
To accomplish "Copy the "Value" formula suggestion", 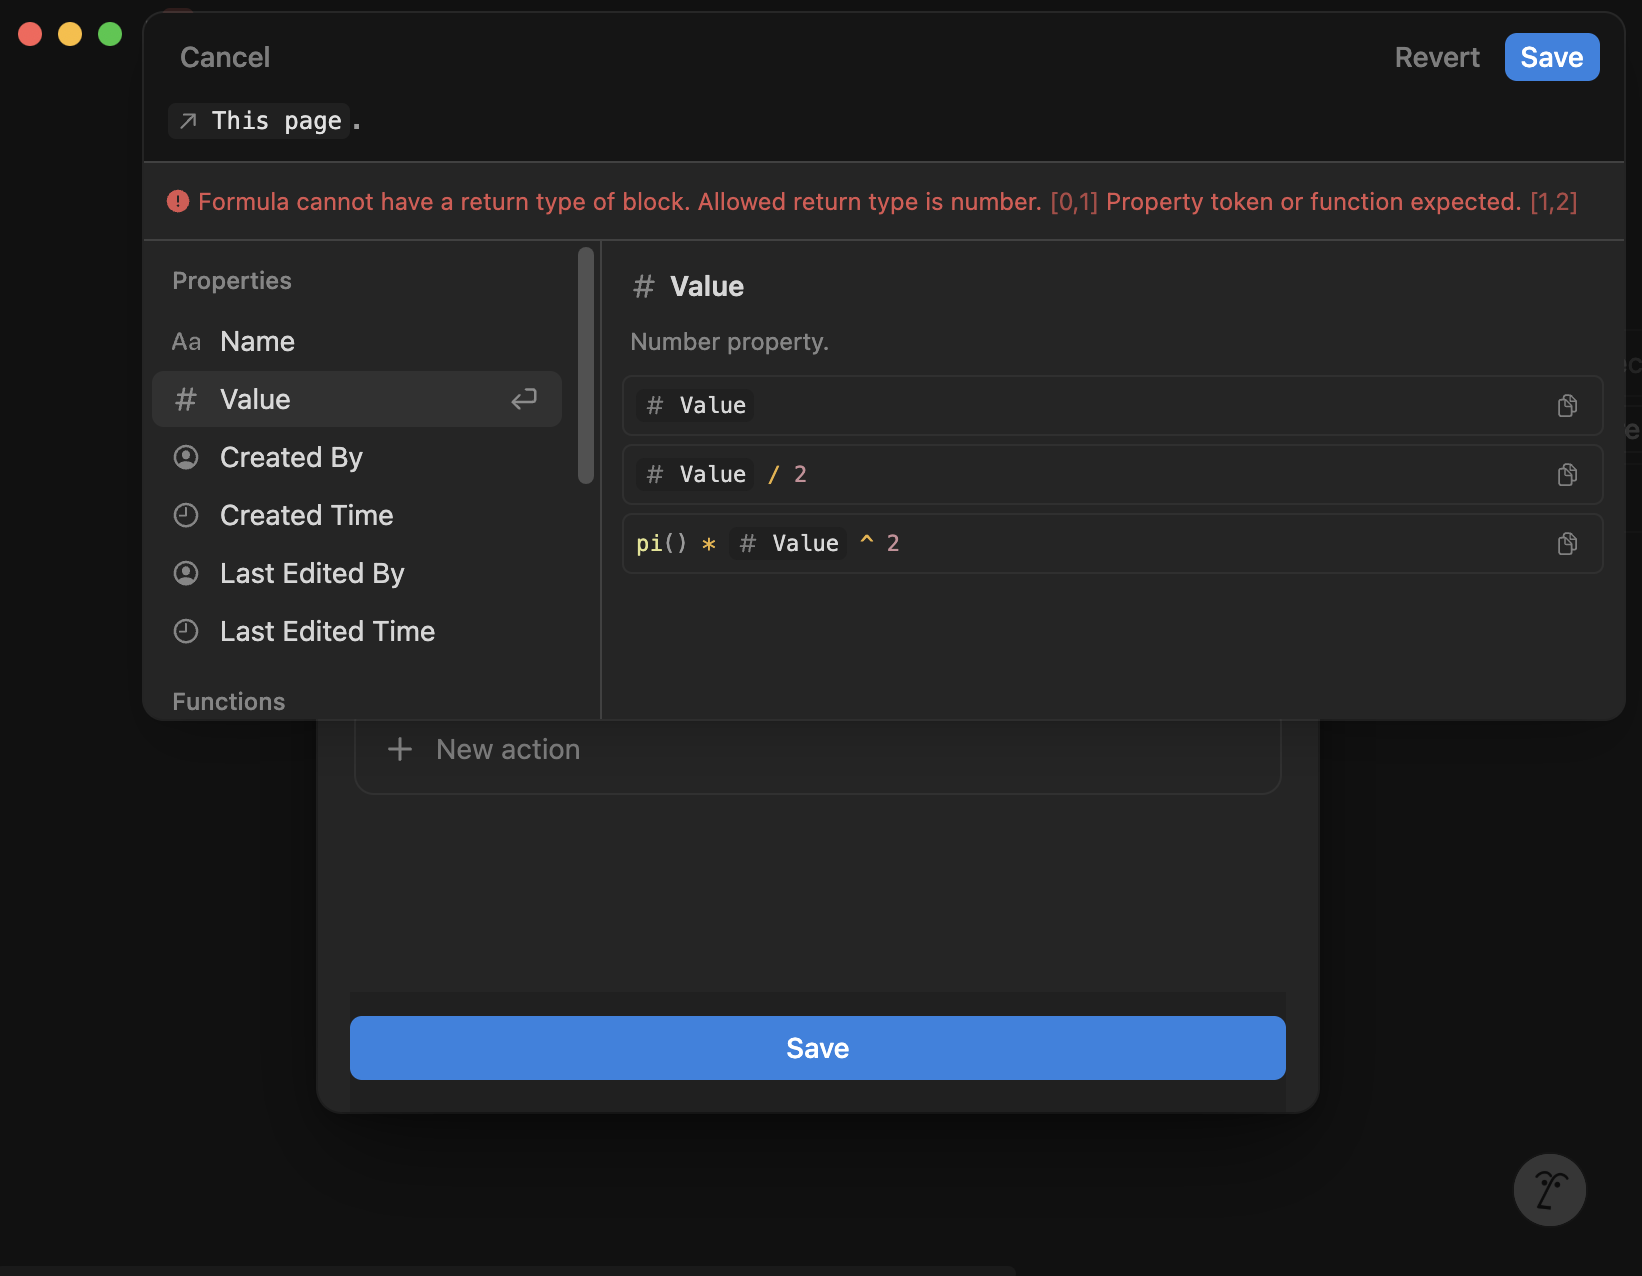I will (1566, 405).
